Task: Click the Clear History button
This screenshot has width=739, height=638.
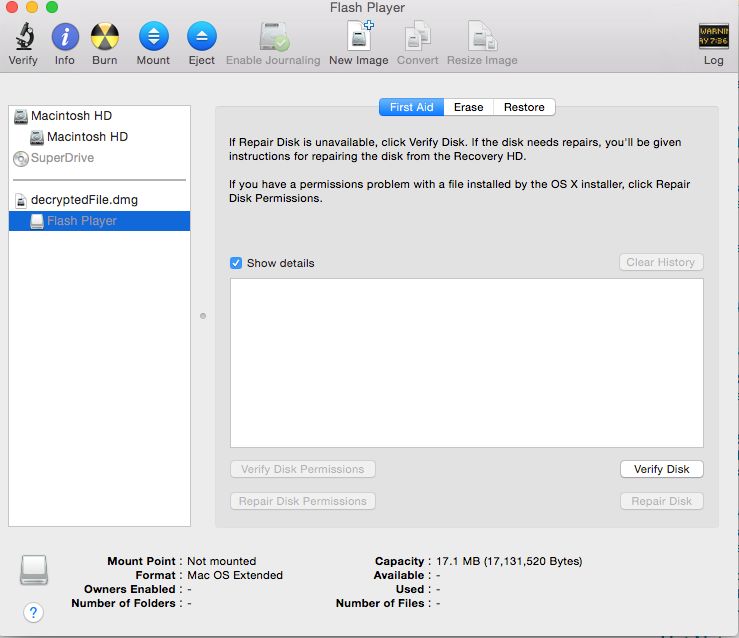Action: click(661, 262)
